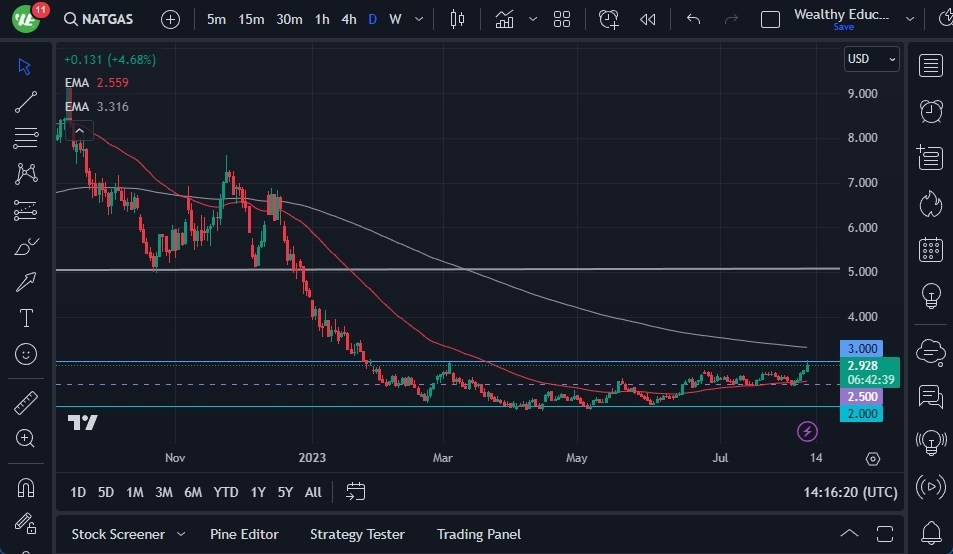Image resolution: width=953 pixels, height=554 pixels.
Task: Toggle lock all drawing tools
Action: click(26, 523)
